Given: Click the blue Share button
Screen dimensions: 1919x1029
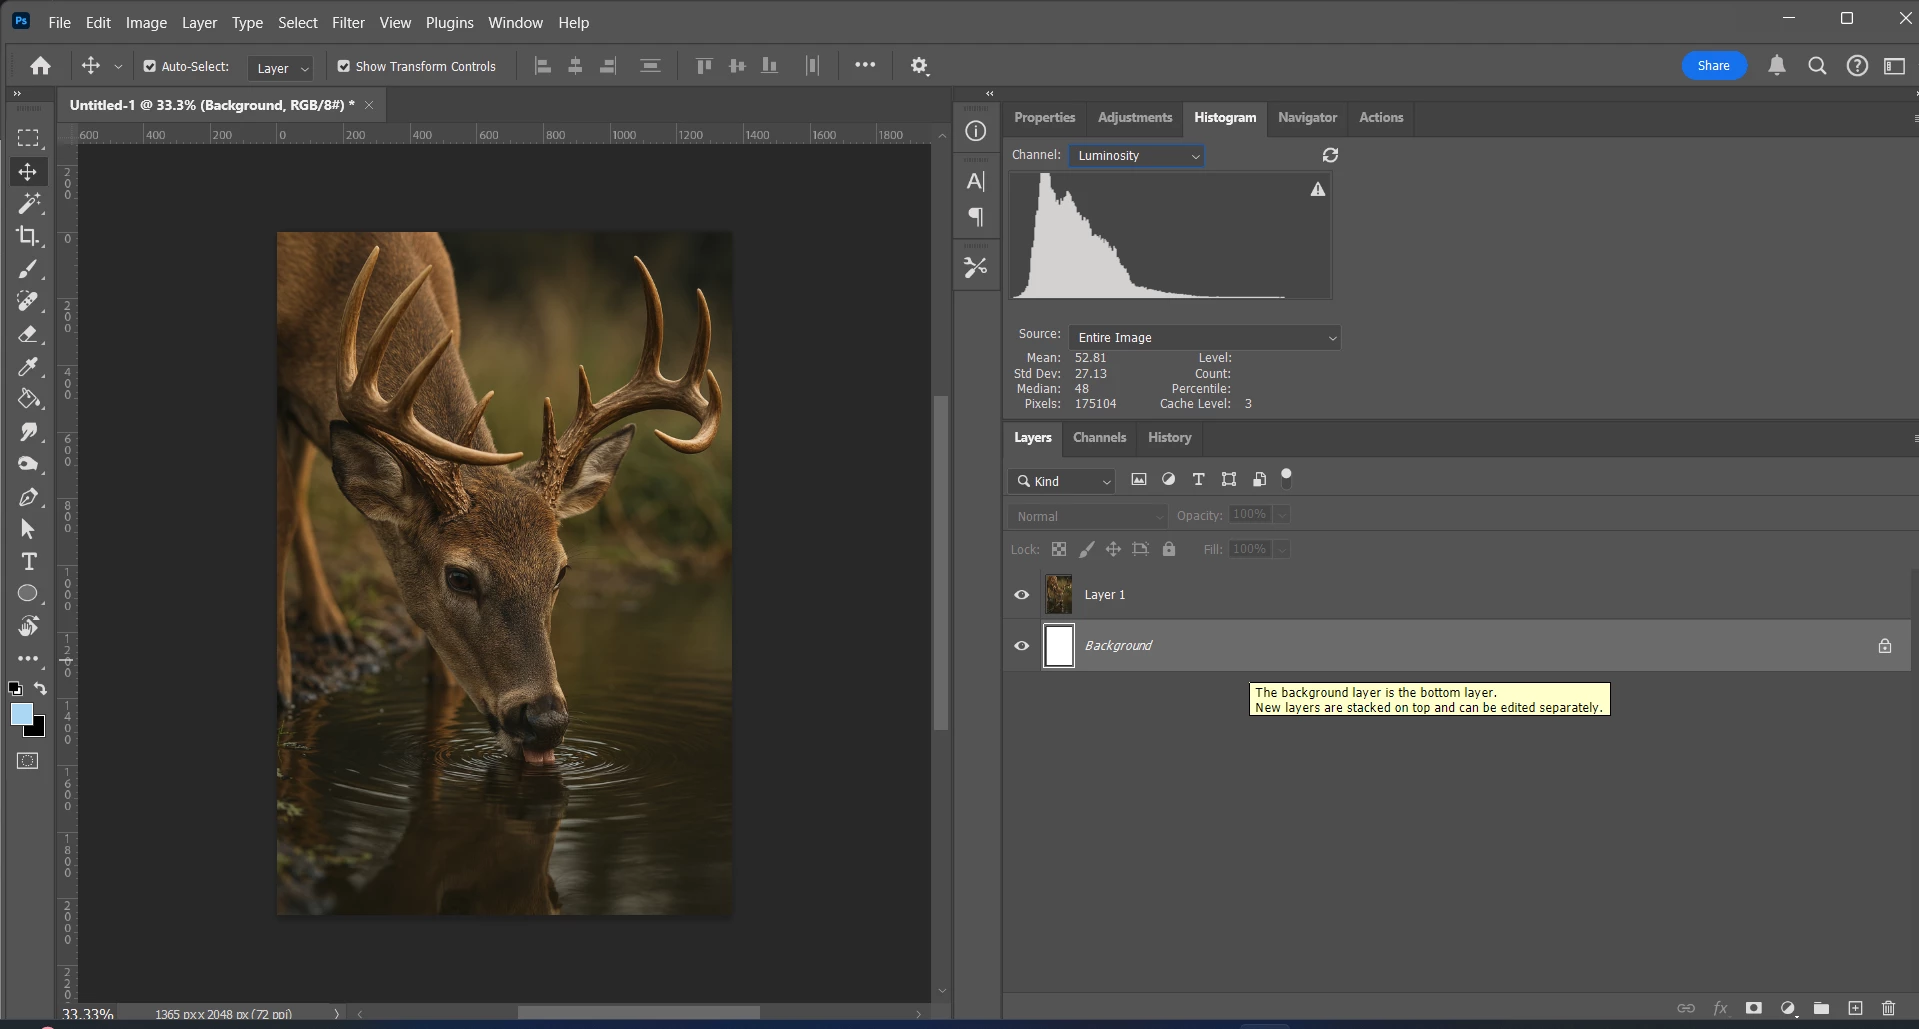Looking at the screenshot, I should pos(1713,66).
